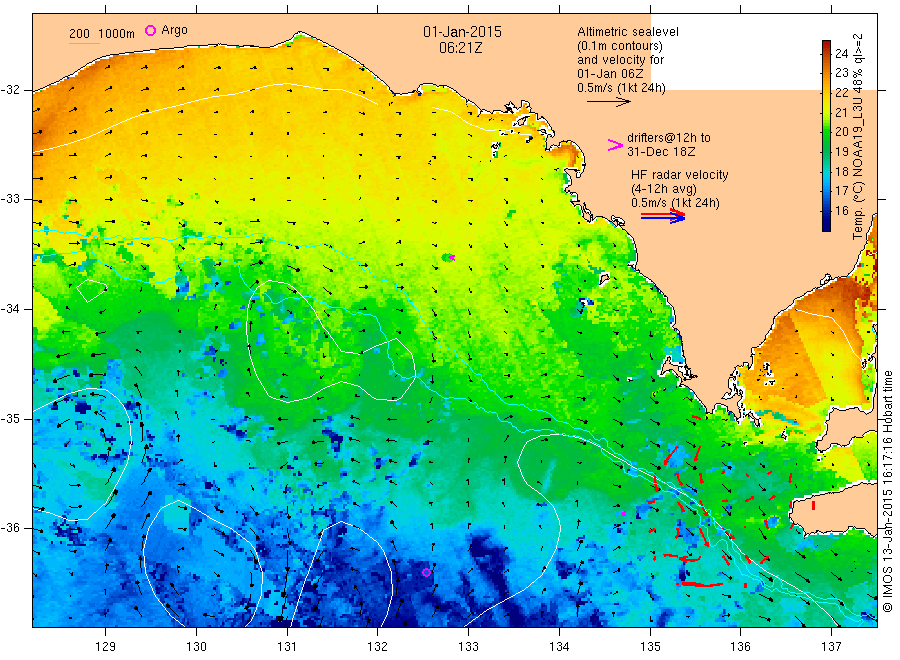Click "0.5m/s (1kt 24h)" under altimetric legend
Viewport: 900px width, 660px height.
(621, 88)
